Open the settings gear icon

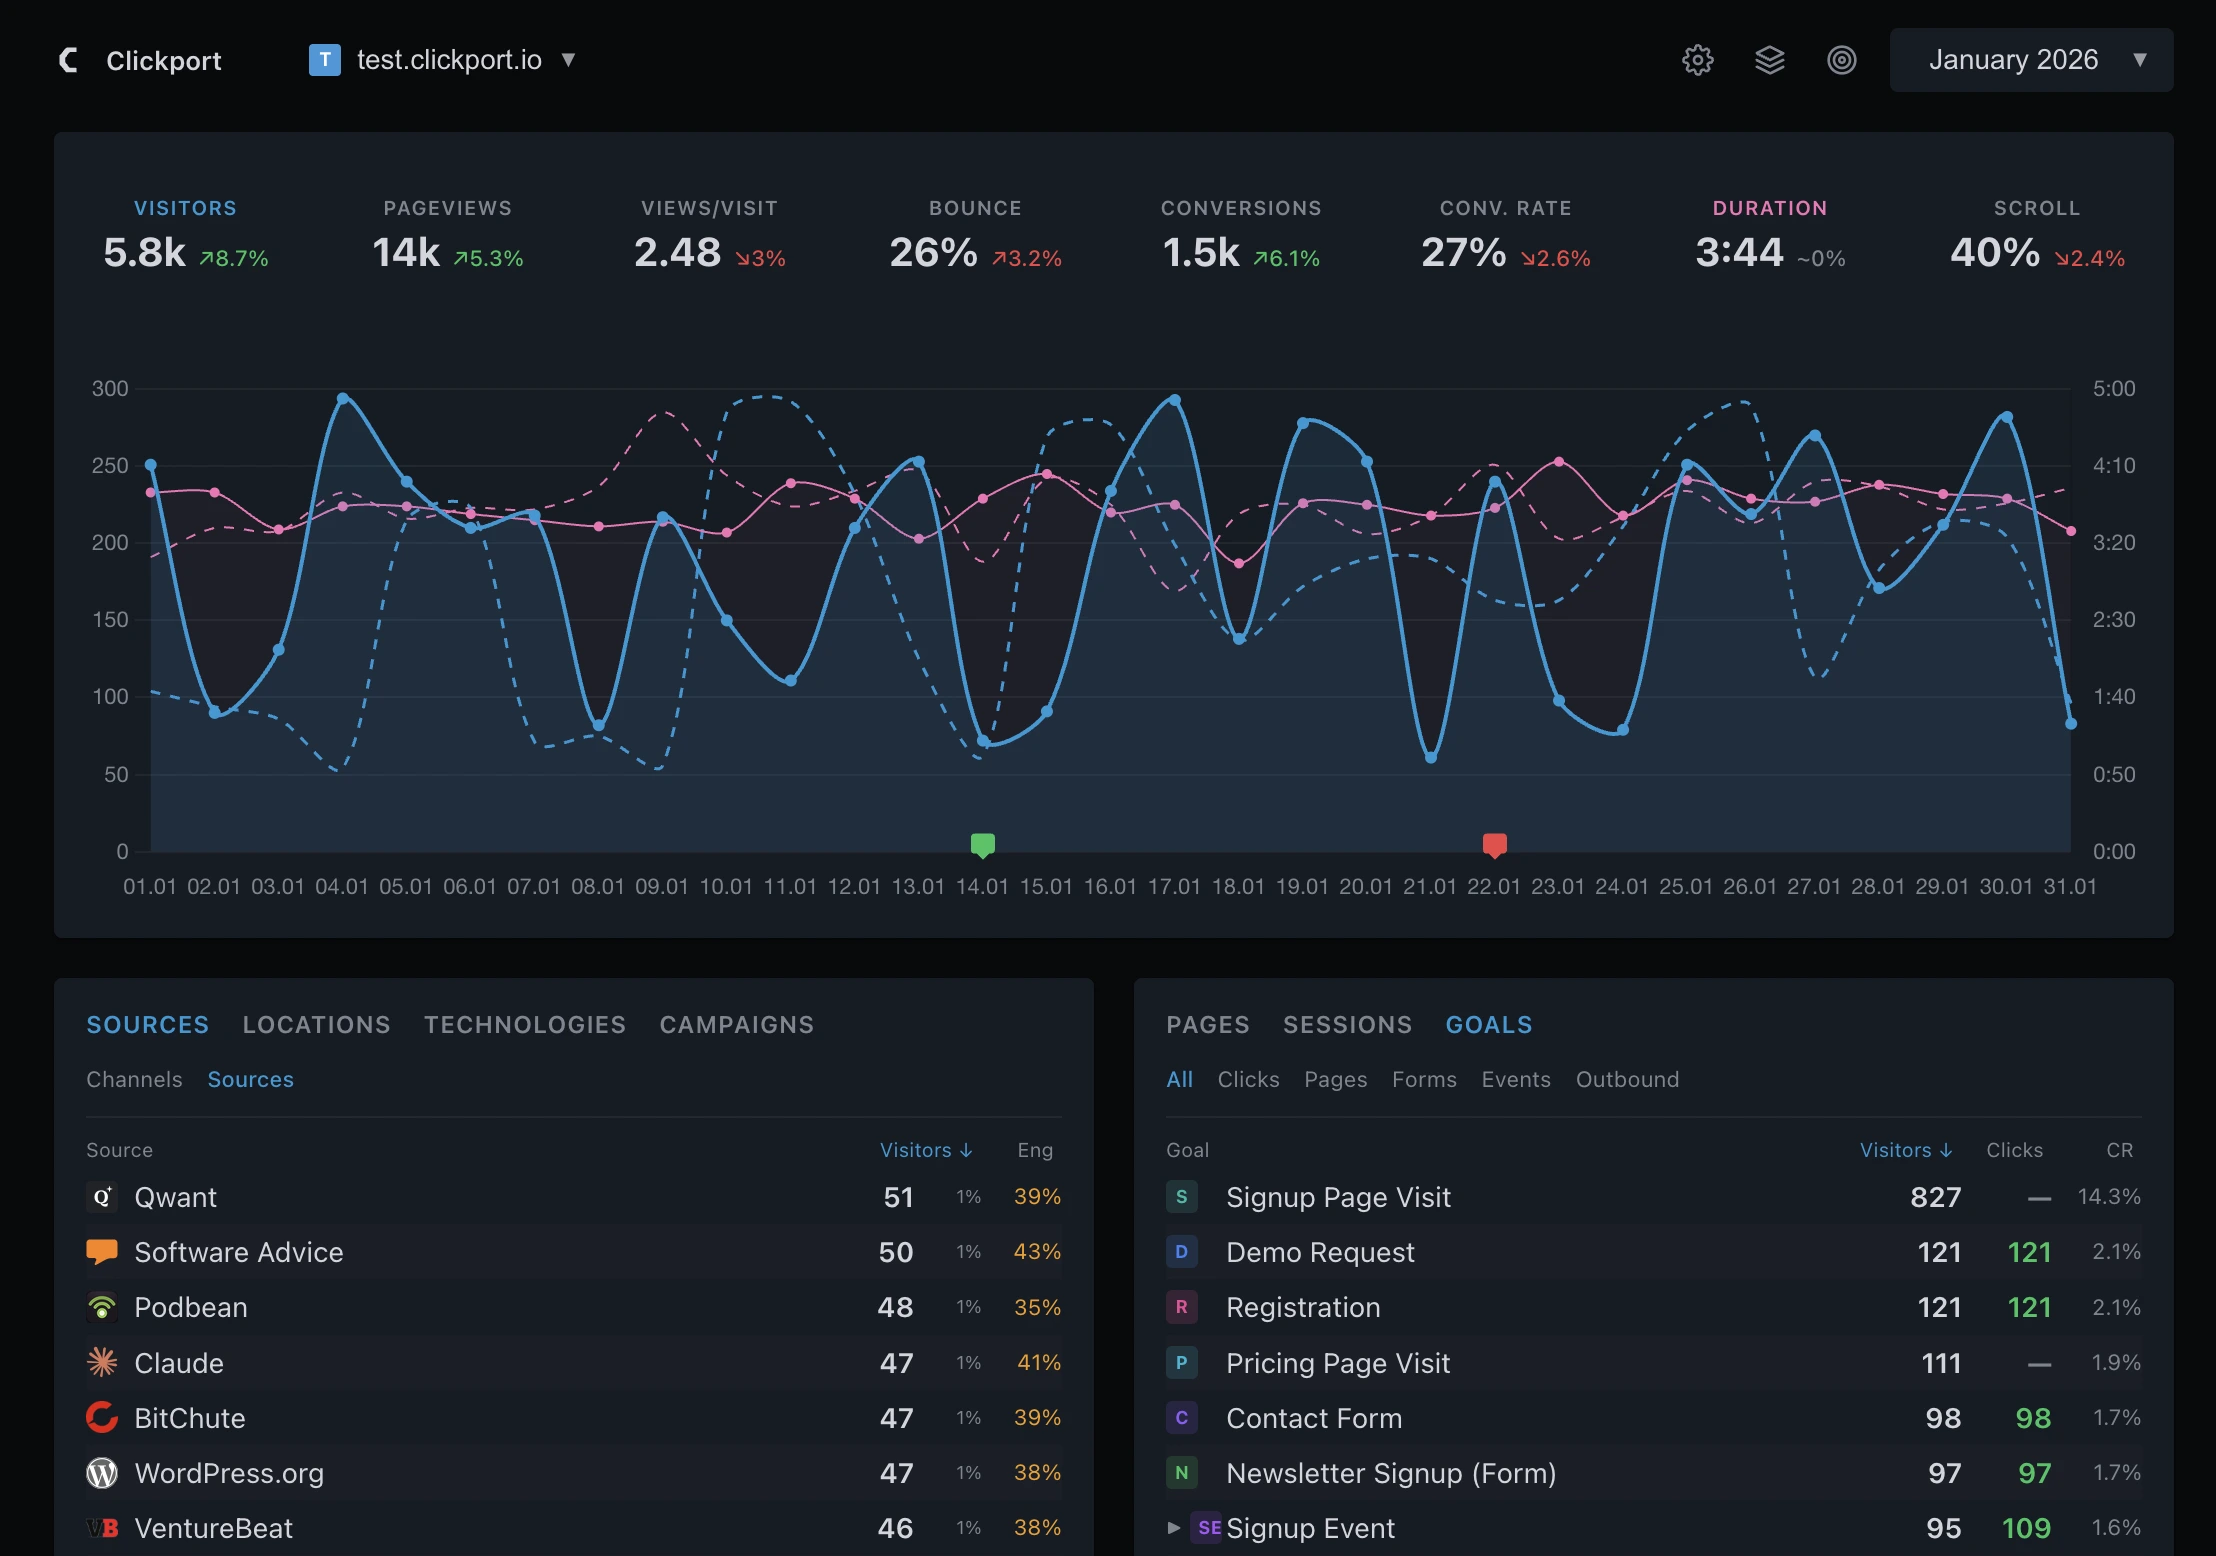click(x=1698, y=60)
